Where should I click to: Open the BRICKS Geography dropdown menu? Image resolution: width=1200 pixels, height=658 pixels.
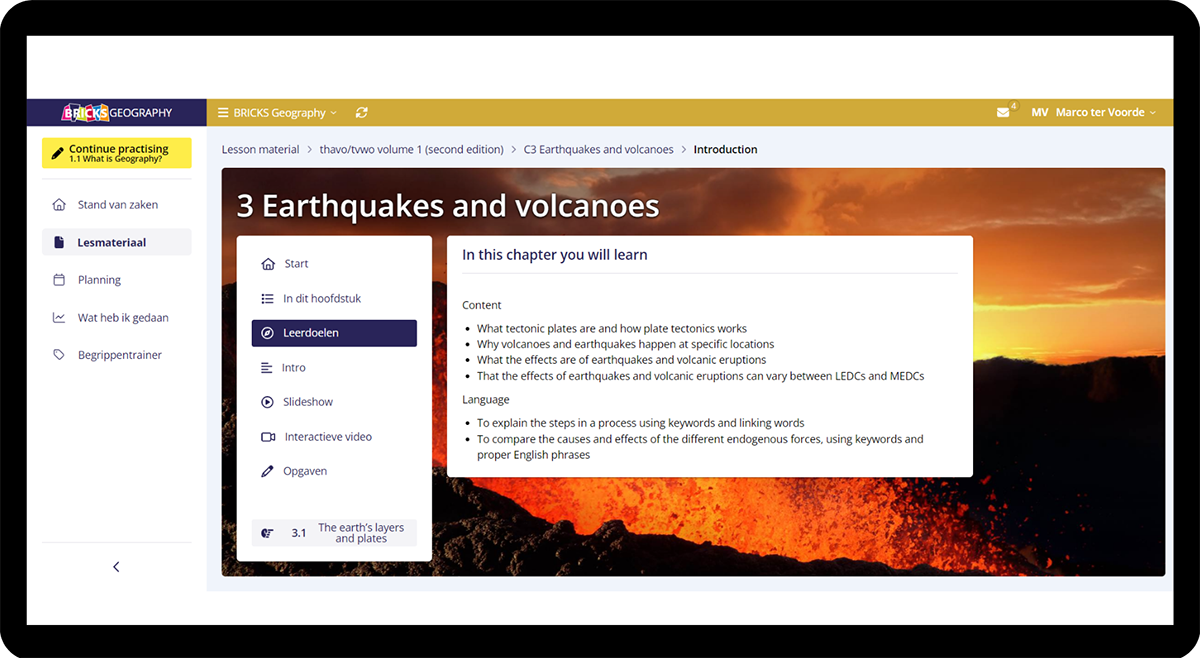tap(277, 113)
